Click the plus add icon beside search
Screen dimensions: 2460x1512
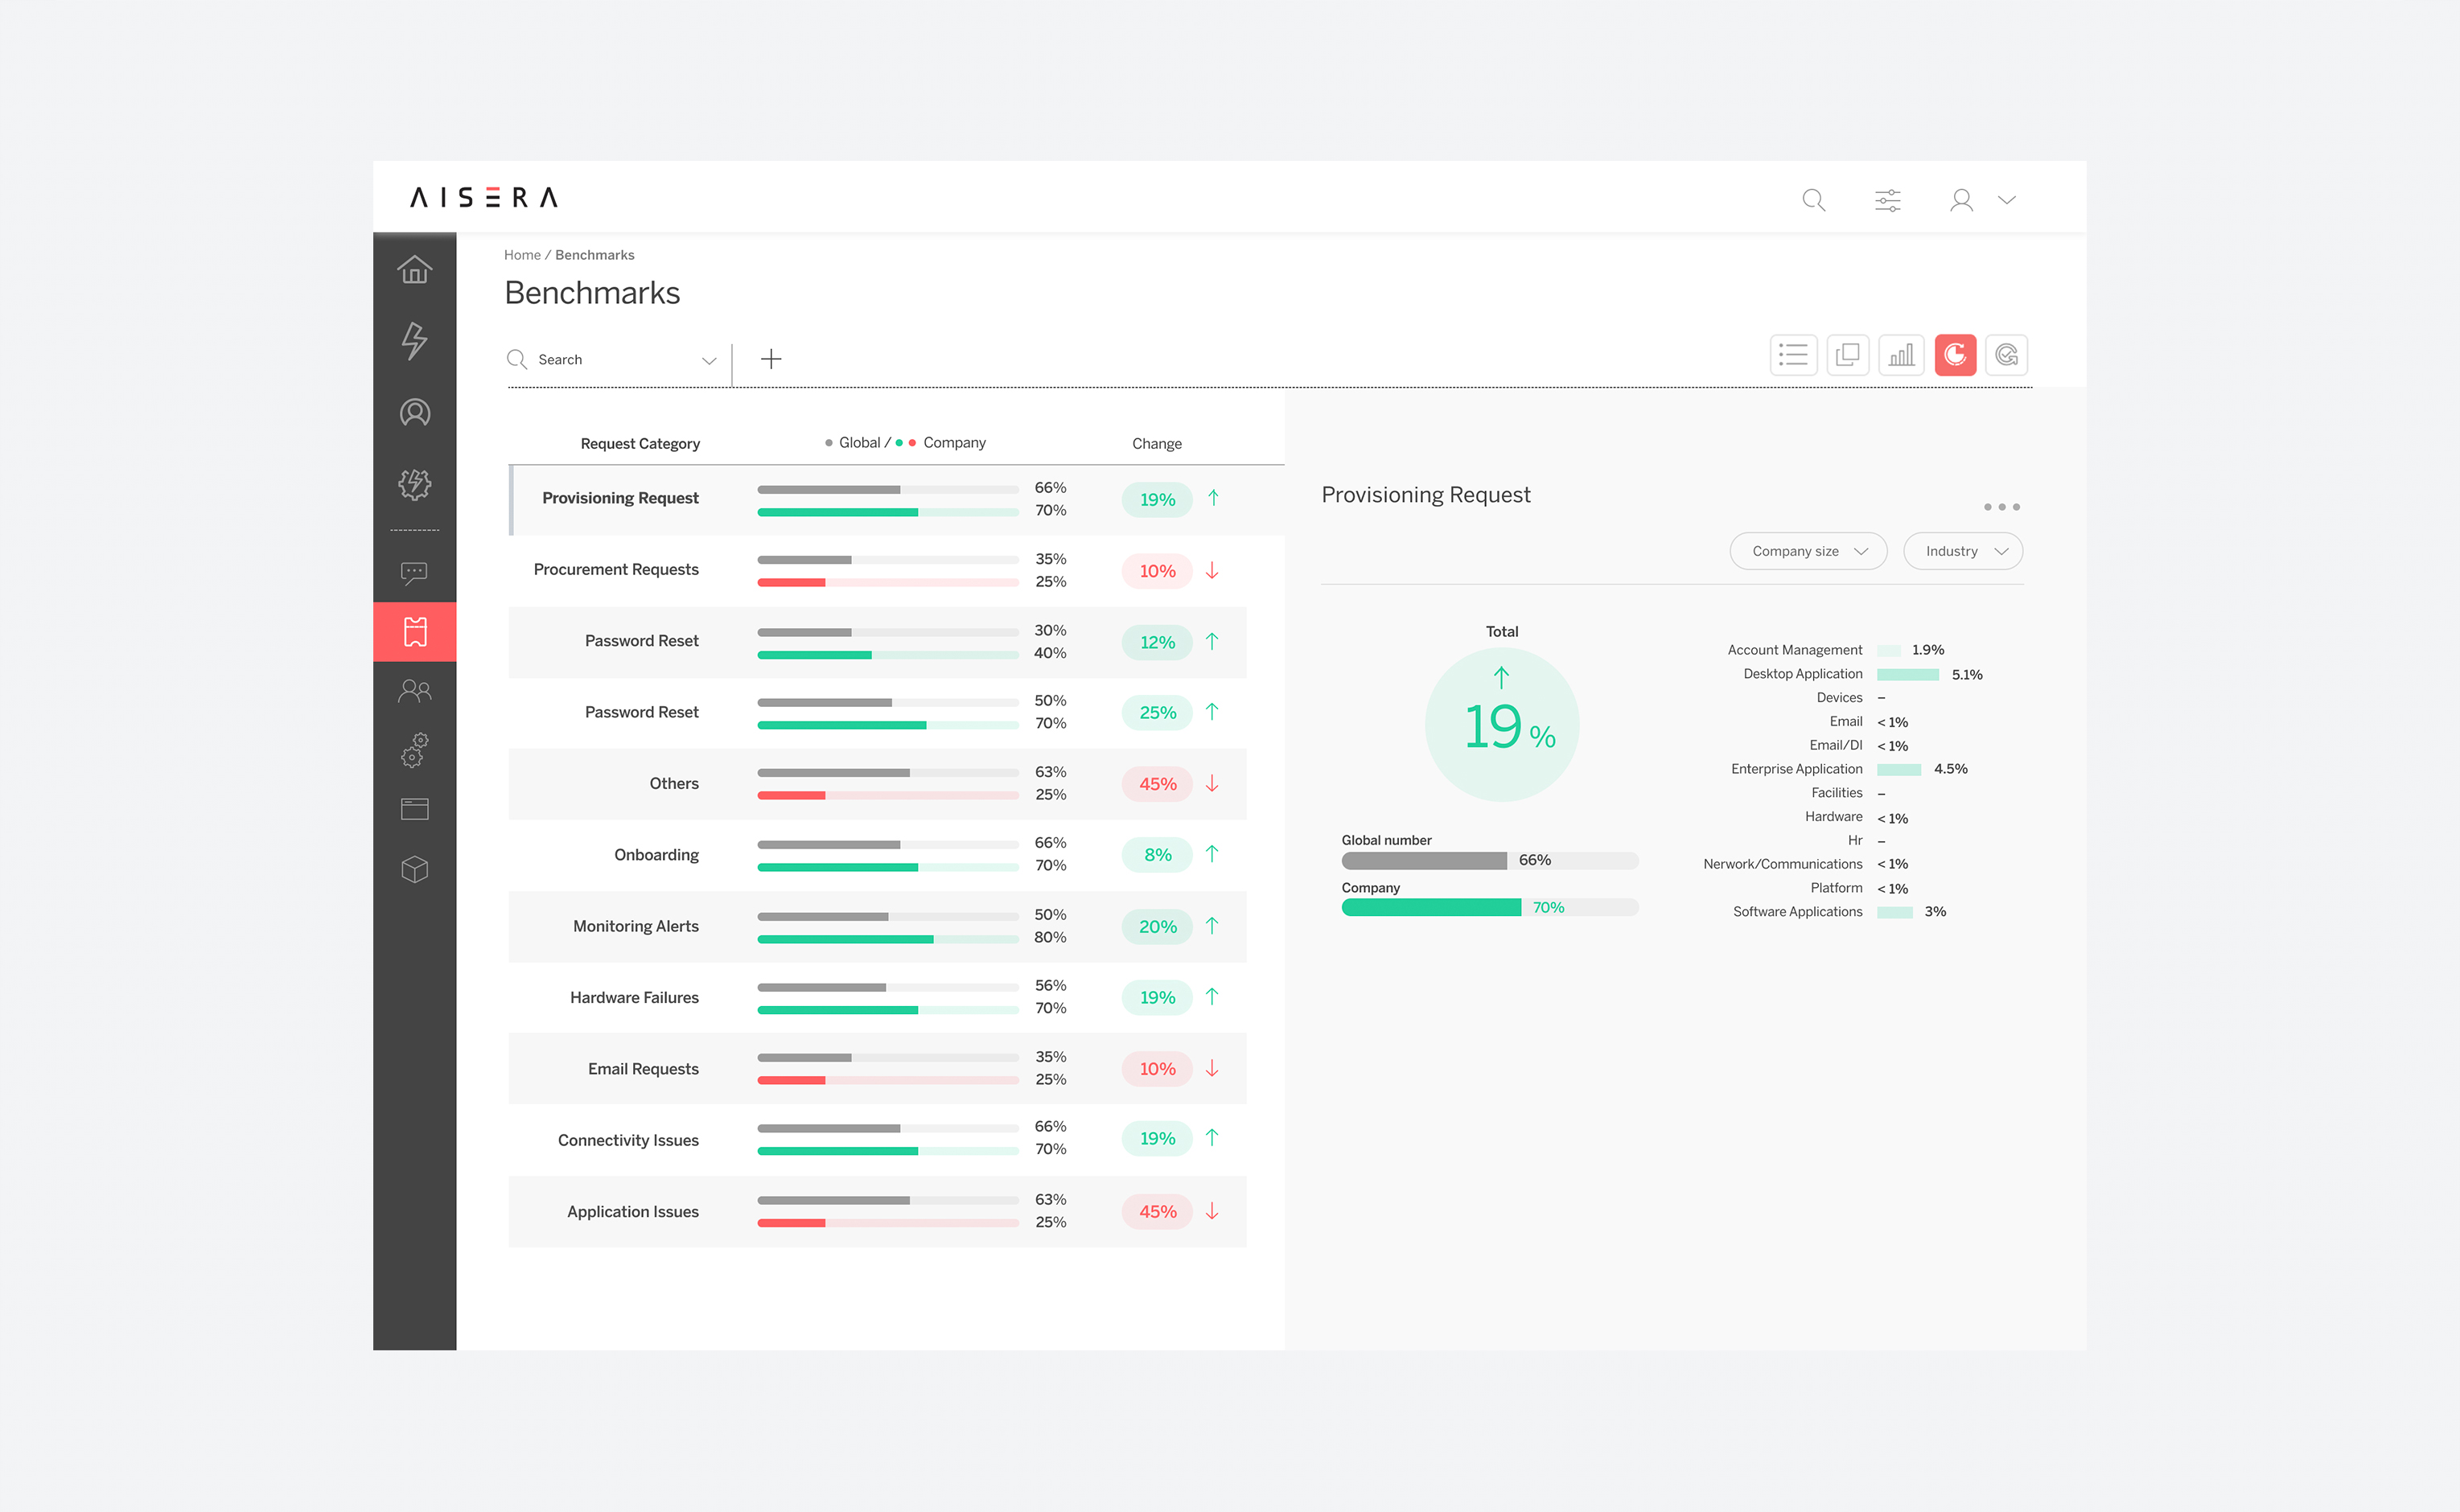click(771, 359)
